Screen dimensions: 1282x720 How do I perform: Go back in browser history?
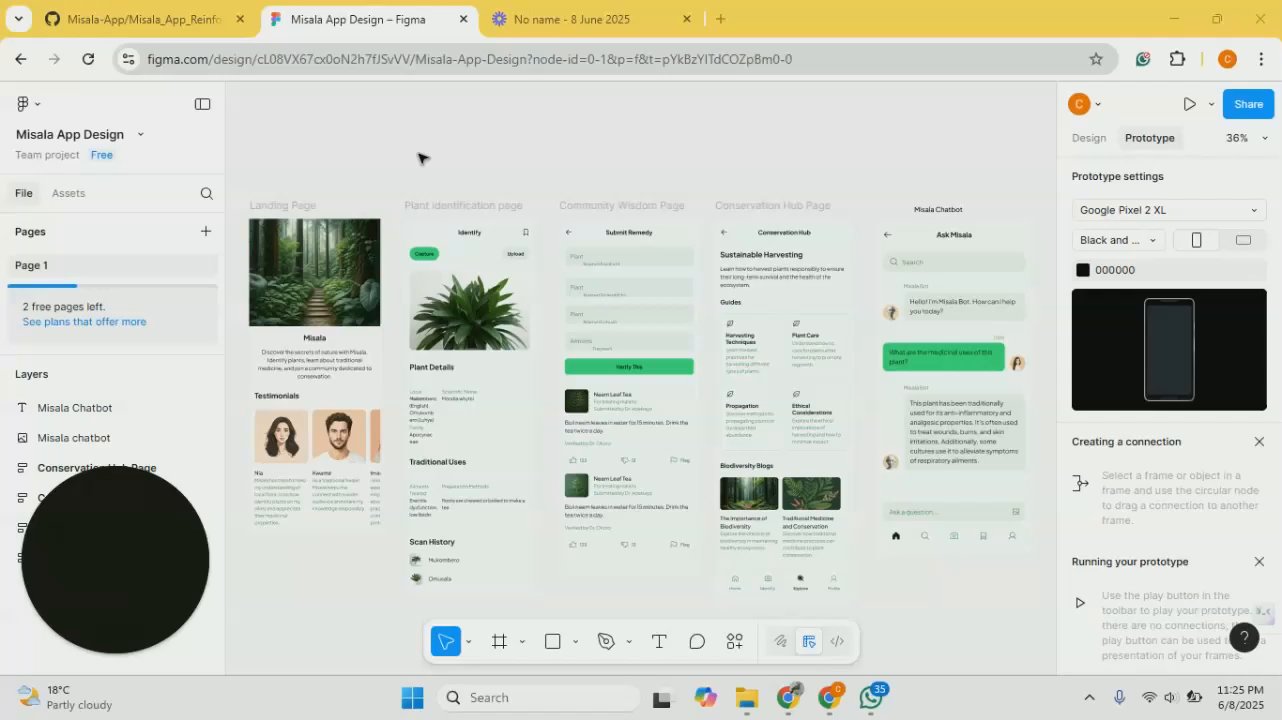tap(21, 59)
